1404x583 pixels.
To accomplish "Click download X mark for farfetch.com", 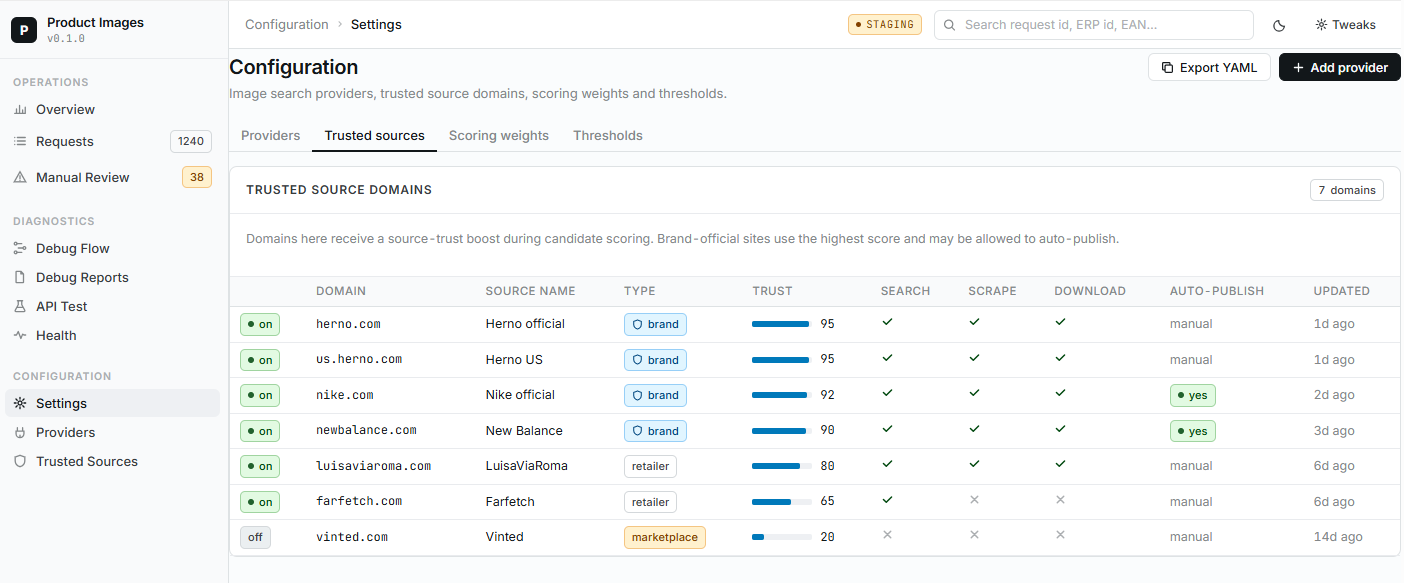I will (1060, 500).
